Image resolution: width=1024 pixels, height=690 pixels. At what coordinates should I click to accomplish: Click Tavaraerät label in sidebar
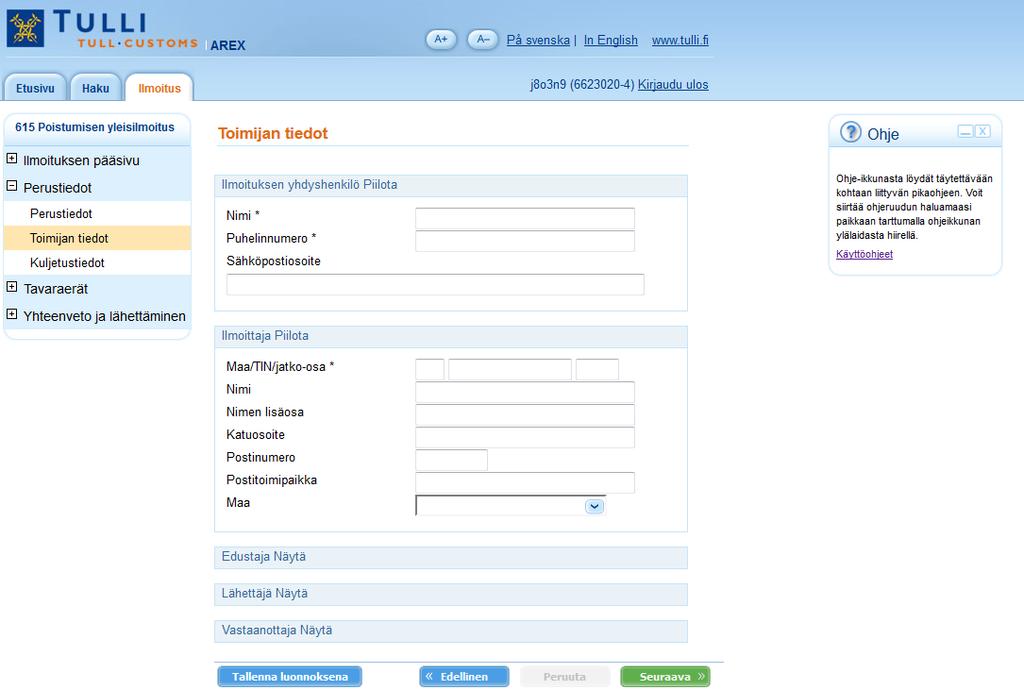[x=56, y=289]
